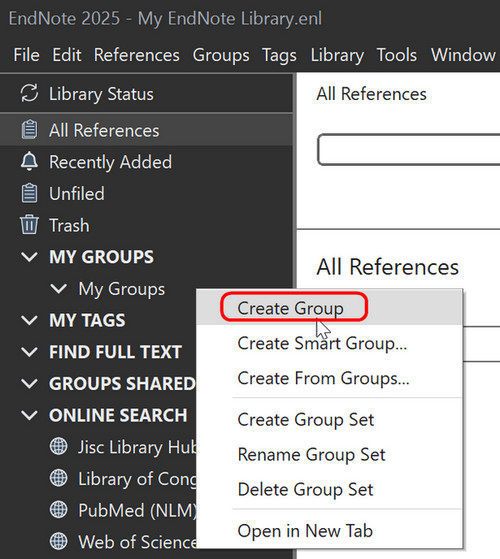Open the Groups menu
This screenshot has width=500, height=559.
coord(221,55)
